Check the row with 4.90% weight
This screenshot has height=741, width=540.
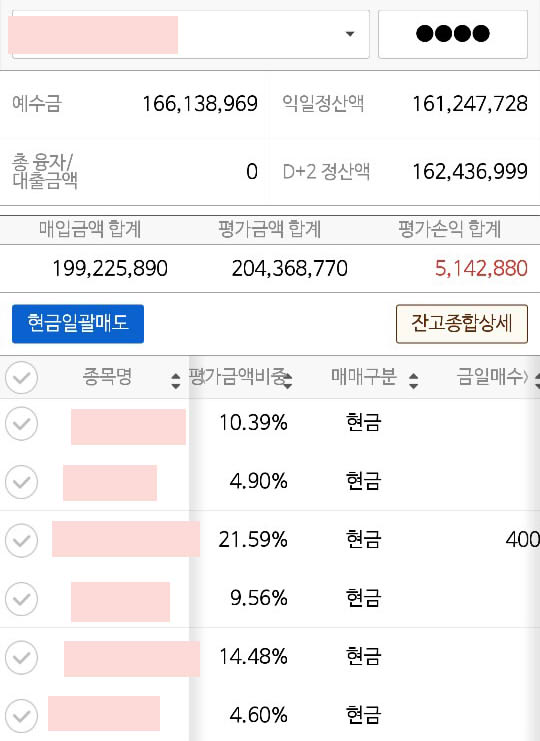point(21,482)
